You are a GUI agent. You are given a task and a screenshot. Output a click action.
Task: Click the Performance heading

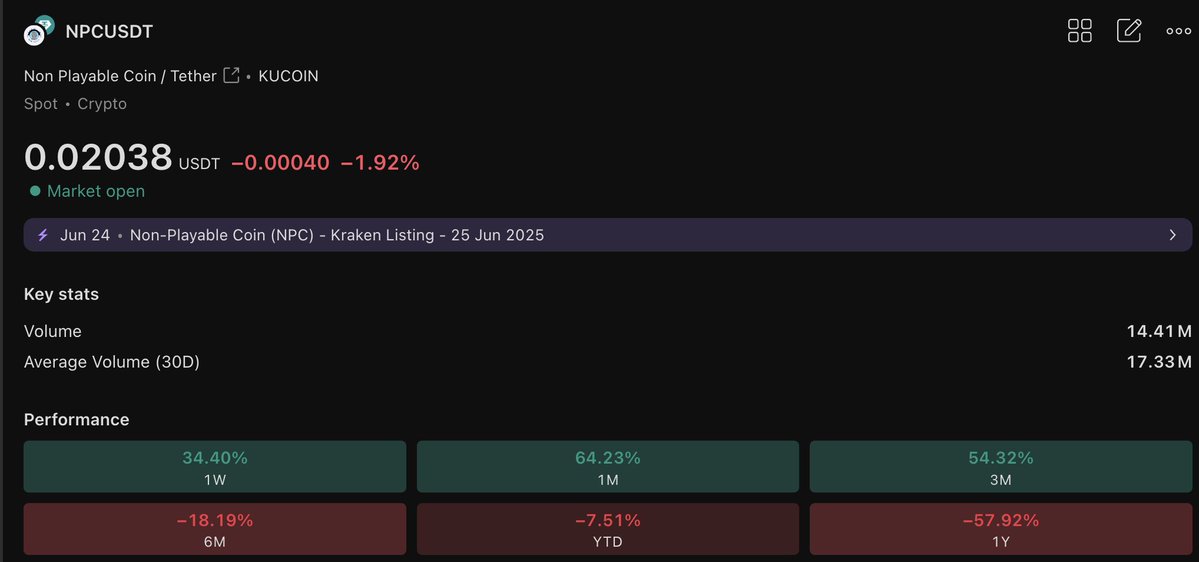76,420
